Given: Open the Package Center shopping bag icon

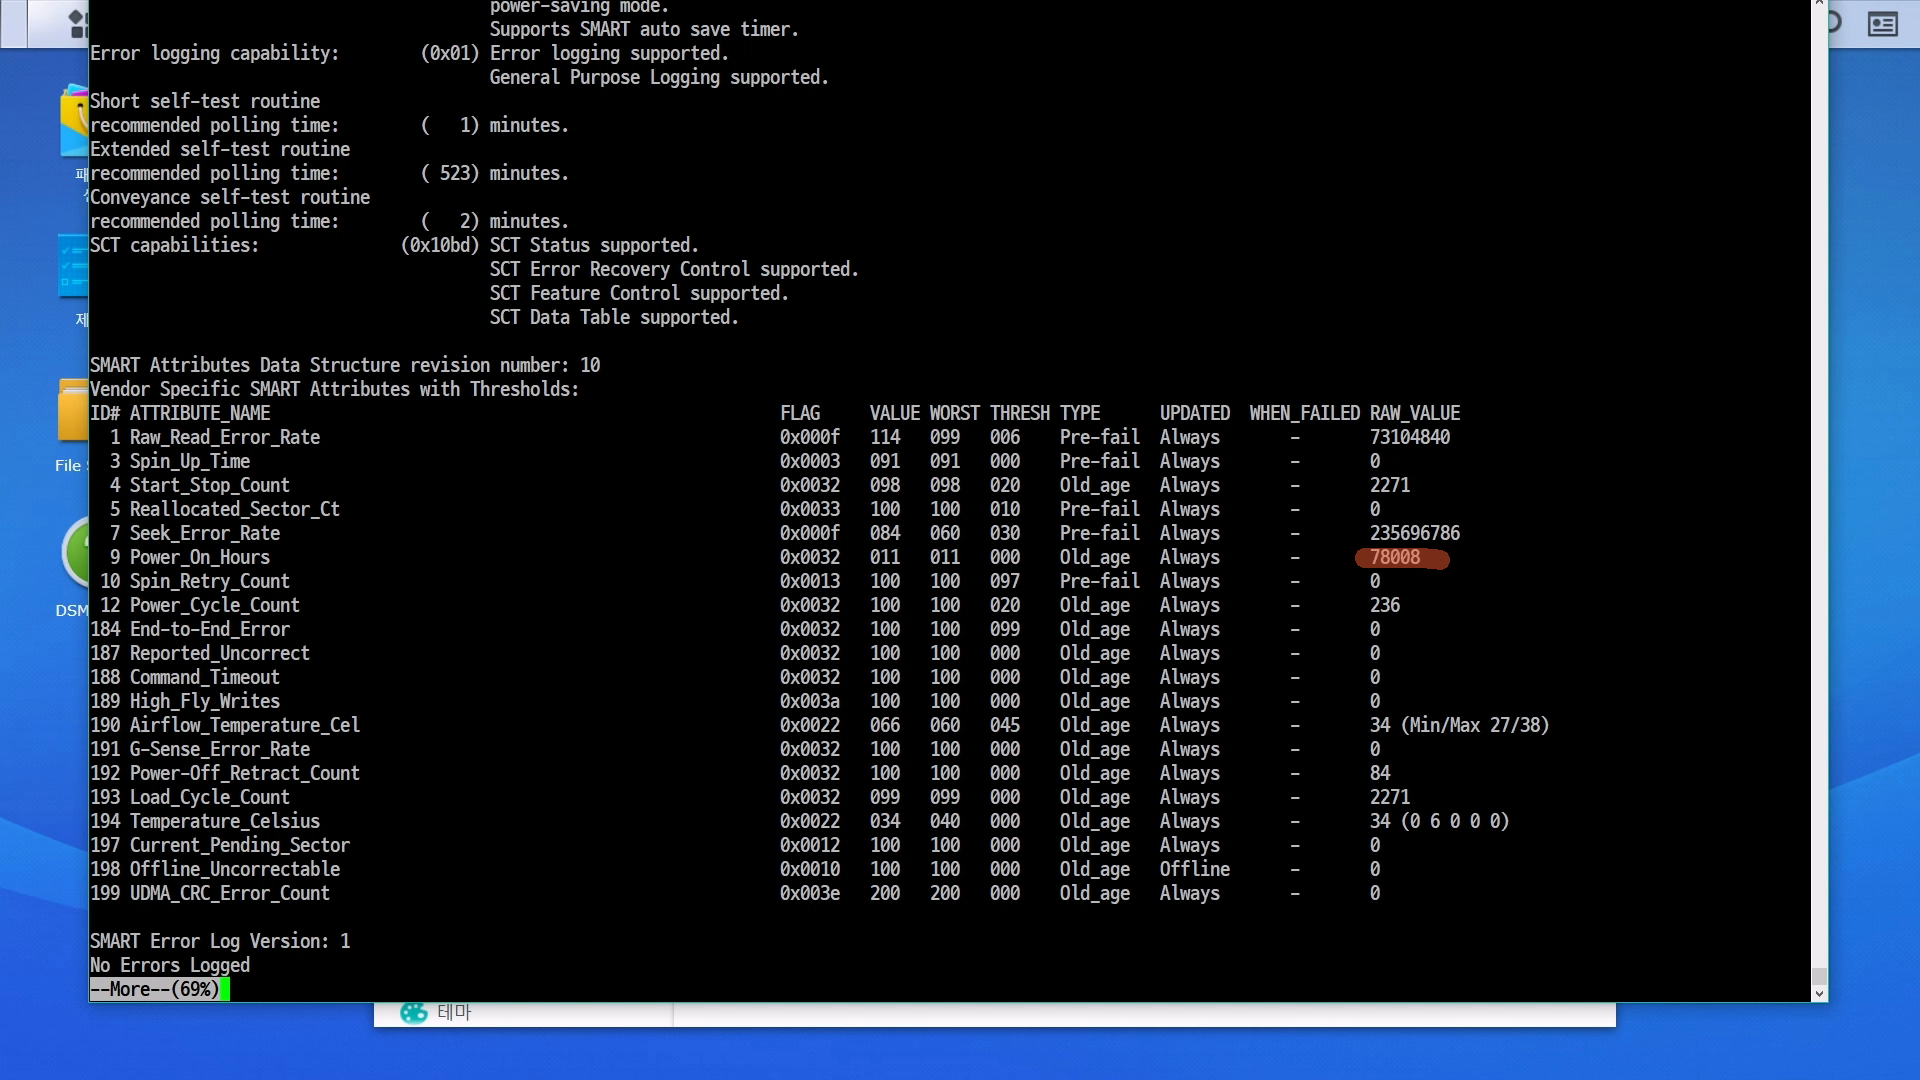Looking at the screenshot, I should [73, 122].
